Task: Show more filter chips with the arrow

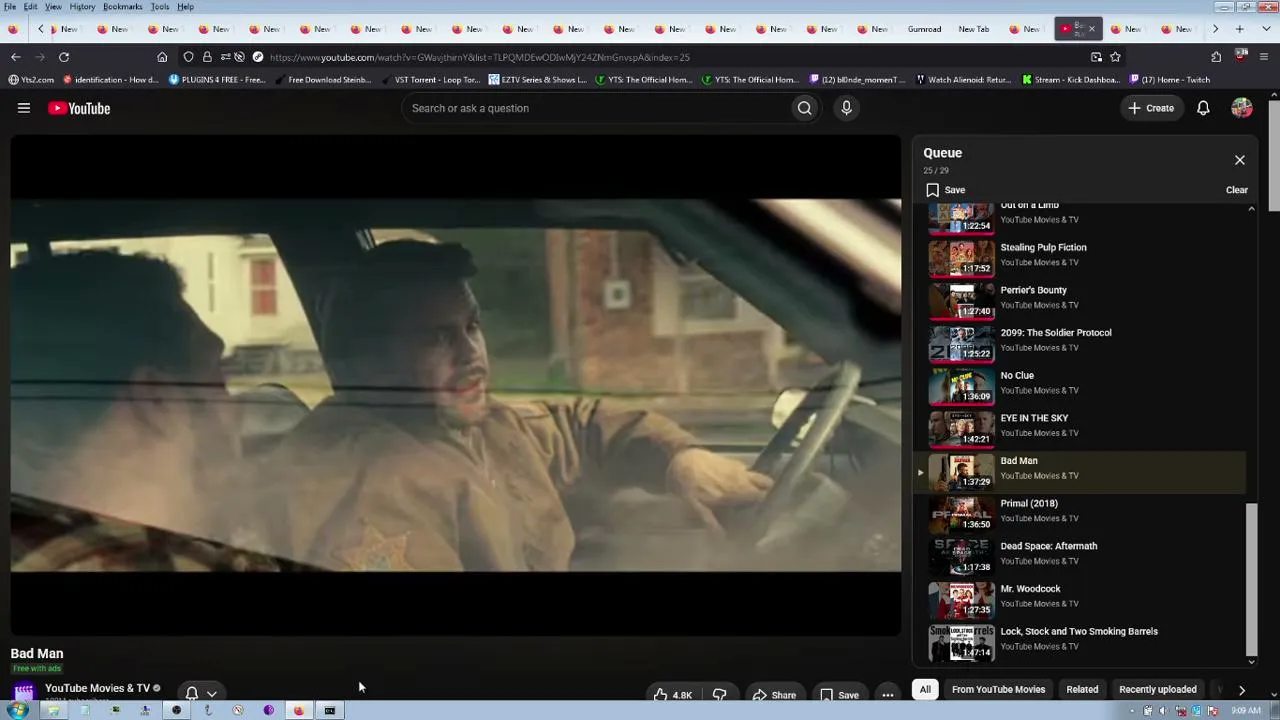Action: click(x=1242, y=689)
